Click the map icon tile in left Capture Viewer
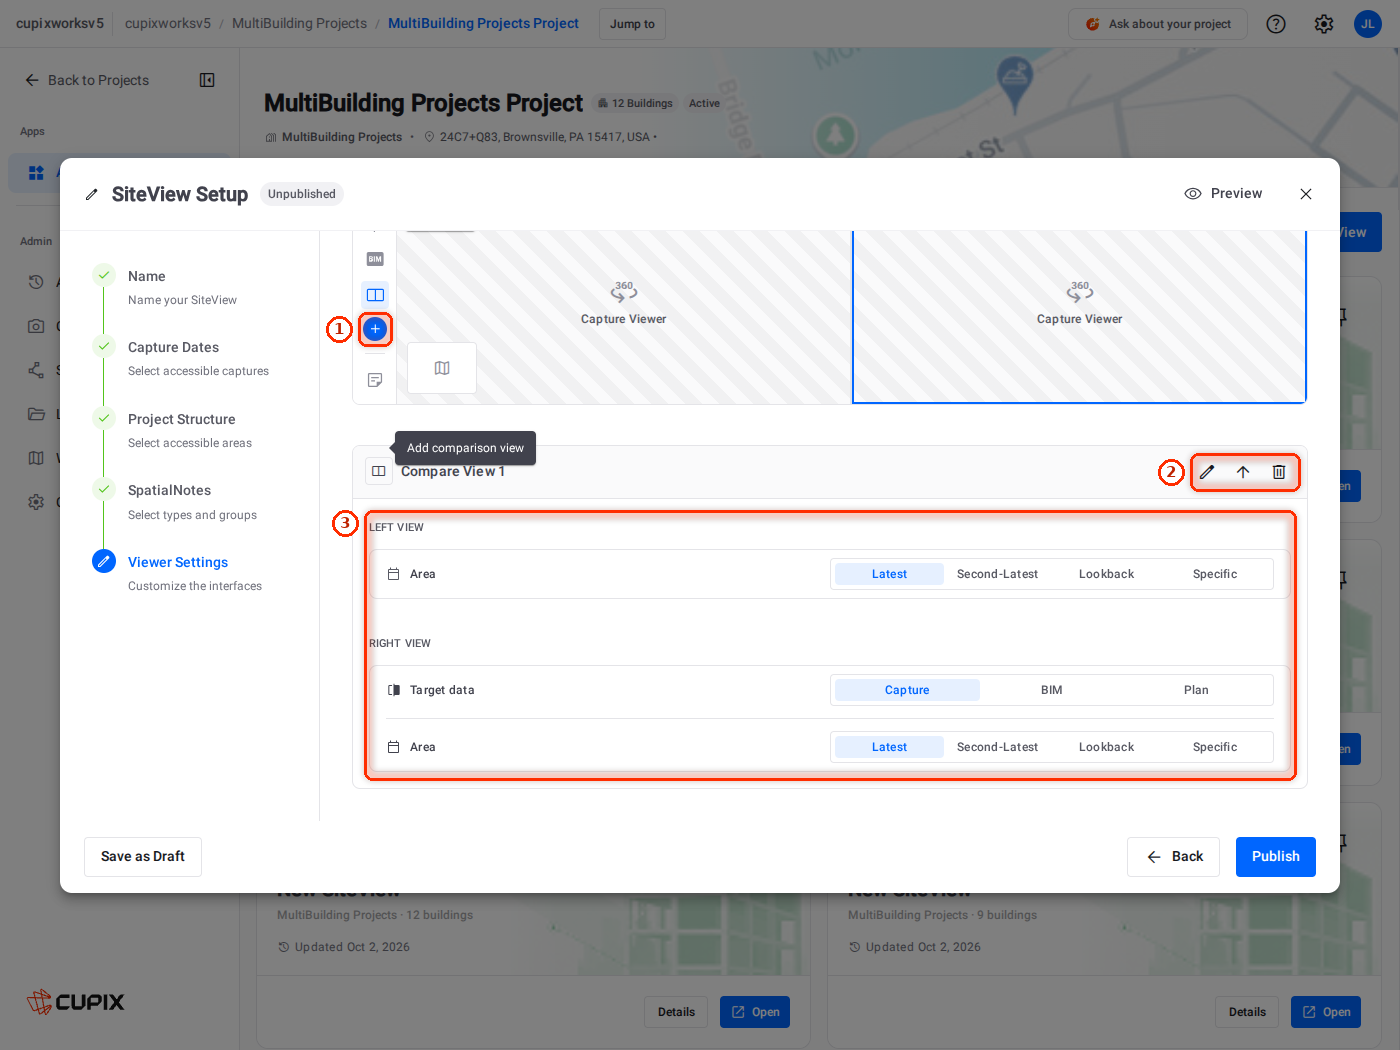 (x=442, y=368)
